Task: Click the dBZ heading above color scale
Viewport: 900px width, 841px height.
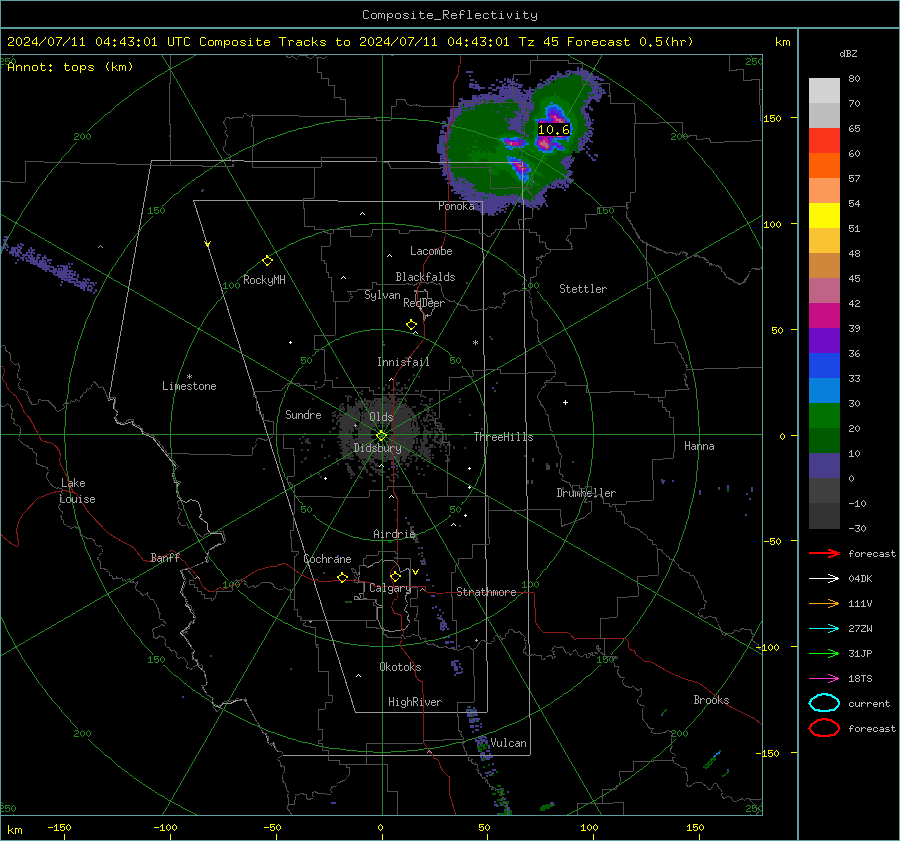Action: tap(848, 53)
